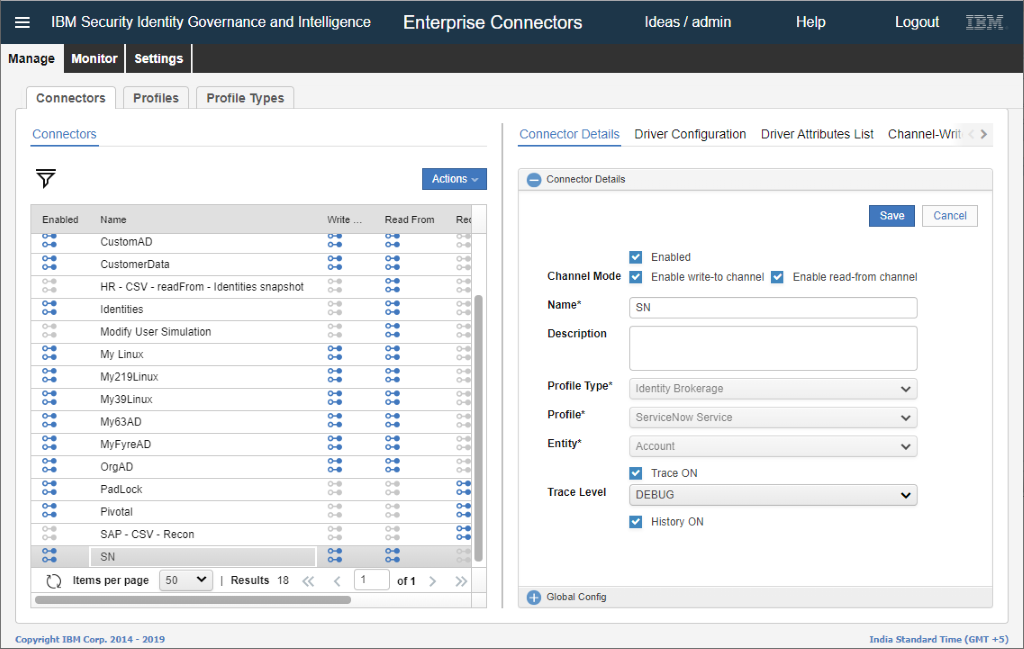1024x649 pixels.
Task: Open the Entity dropdown showing Account
Action: point(773,446)
